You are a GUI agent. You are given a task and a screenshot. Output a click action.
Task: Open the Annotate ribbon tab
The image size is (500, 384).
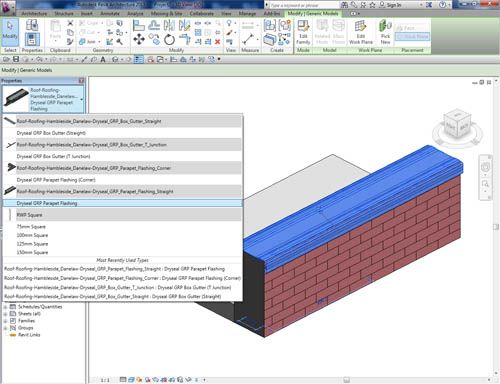click(x=110, y=14)
